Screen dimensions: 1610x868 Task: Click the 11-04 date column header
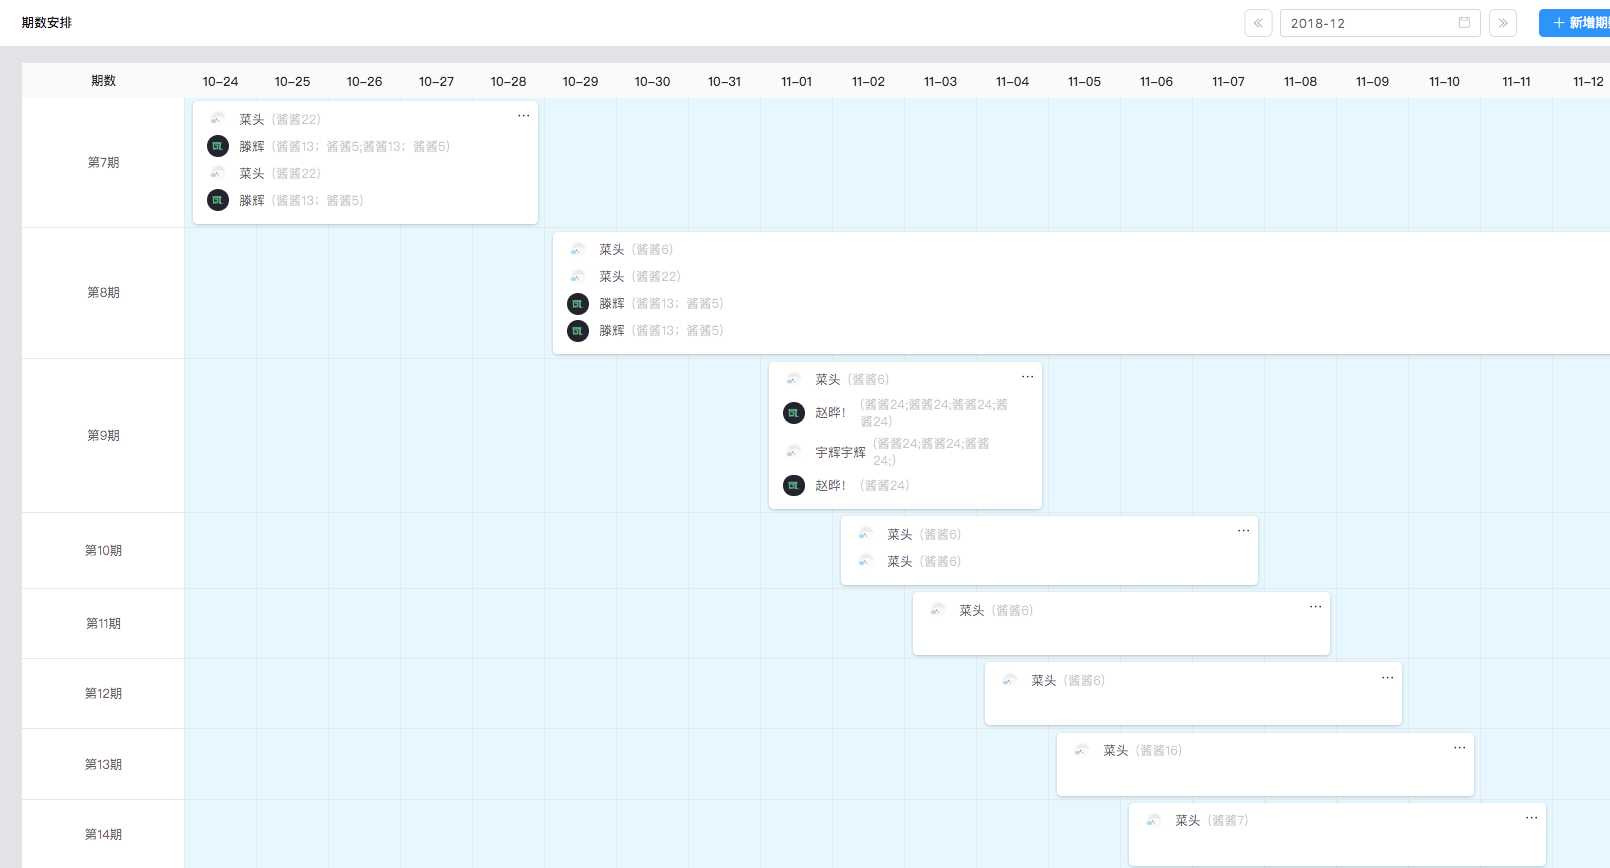coord(1012,81)
